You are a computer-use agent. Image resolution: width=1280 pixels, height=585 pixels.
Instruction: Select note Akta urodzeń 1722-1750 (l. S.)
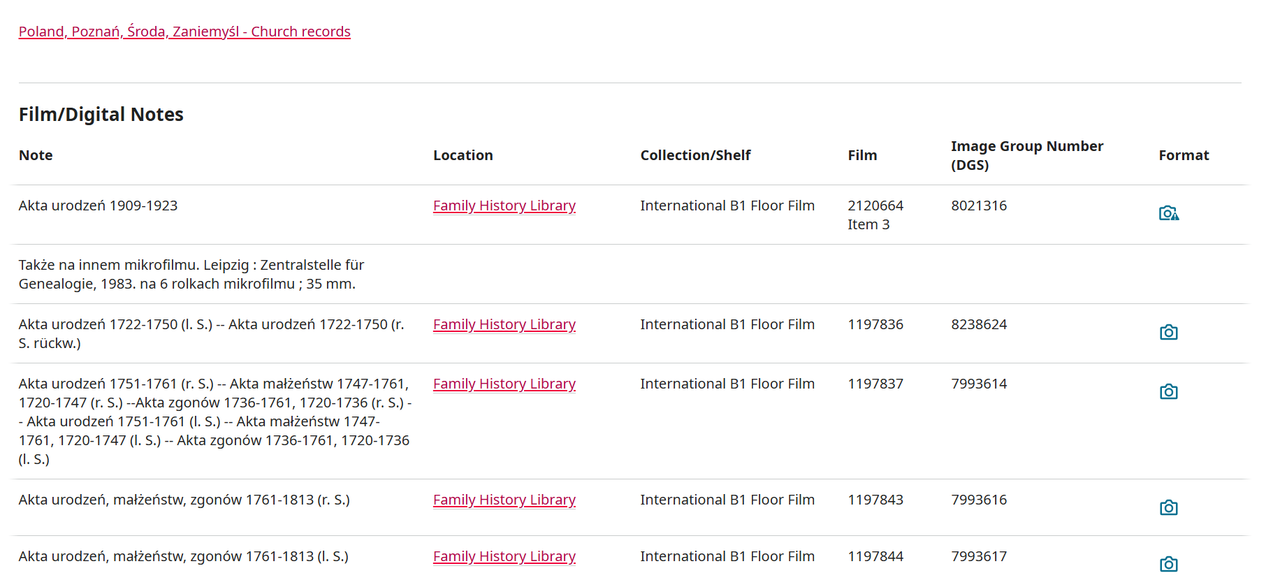click(x=213, y=333)
